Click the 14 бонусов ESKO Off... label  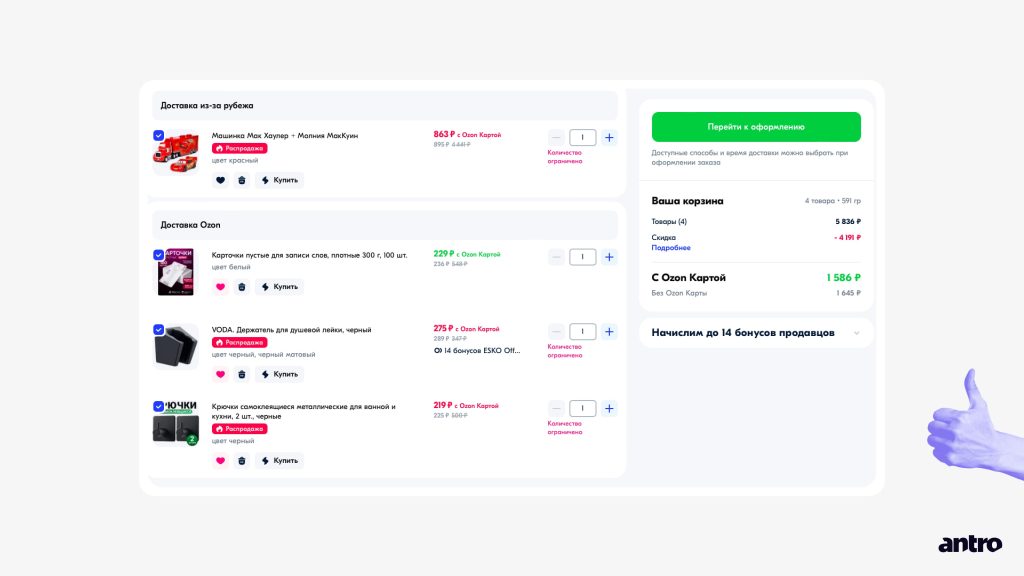pos(477,351)
